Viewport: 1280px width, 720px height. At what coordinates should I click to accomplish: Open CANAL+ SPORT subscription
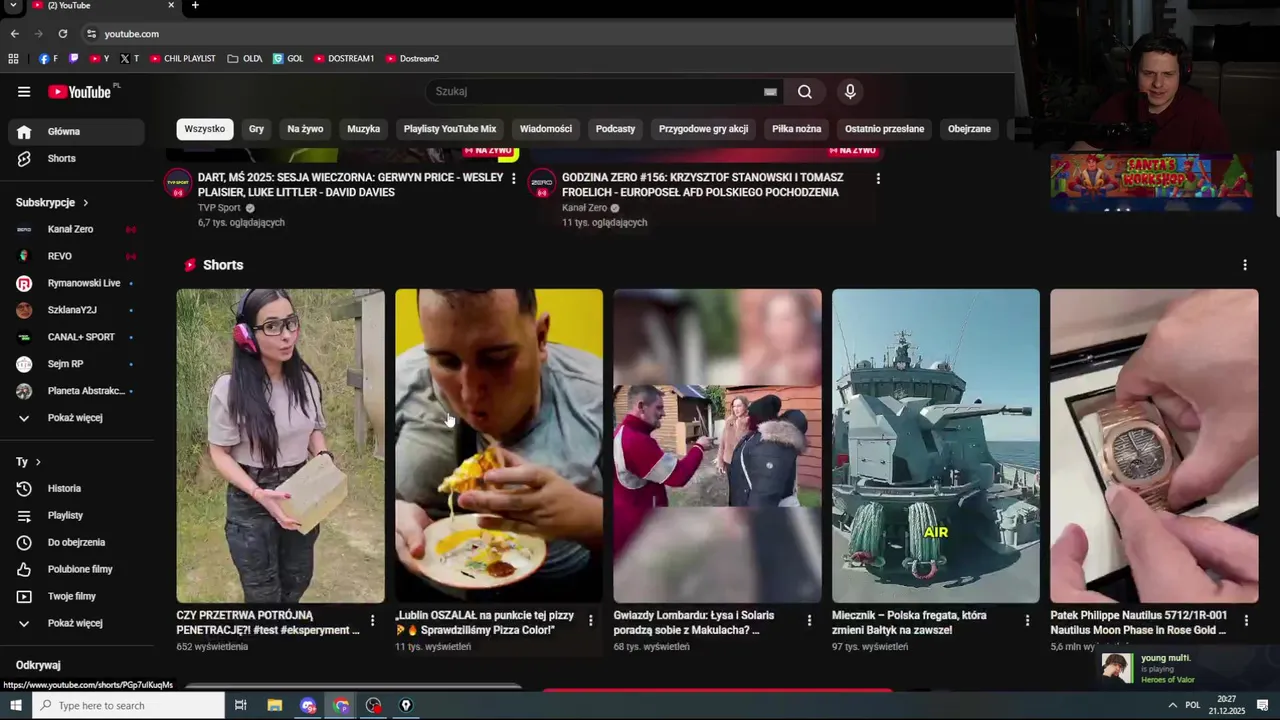pyautogui.click(x=76, y=338)
